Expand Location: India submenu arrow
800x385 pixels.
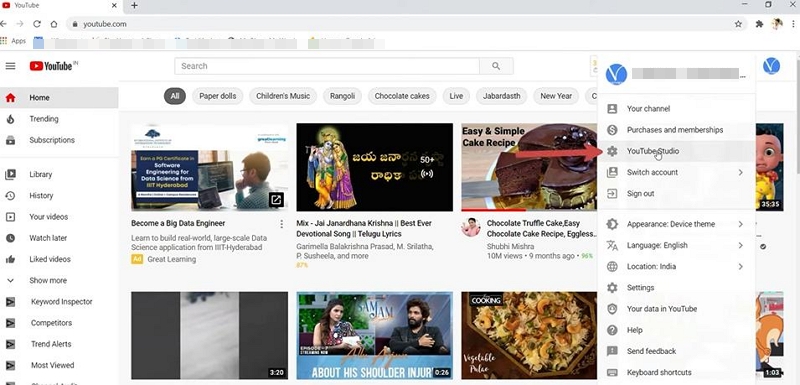[740, 267]
